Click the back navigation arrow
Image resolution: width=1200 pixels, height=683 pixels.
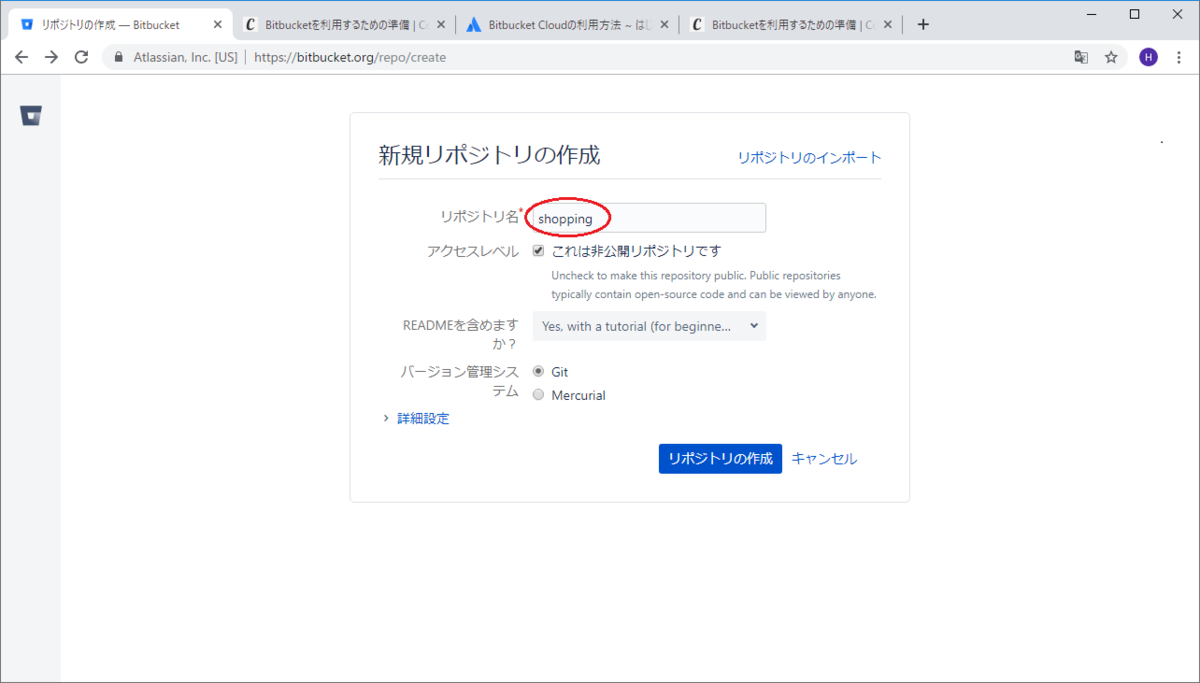tap(21, 57)
